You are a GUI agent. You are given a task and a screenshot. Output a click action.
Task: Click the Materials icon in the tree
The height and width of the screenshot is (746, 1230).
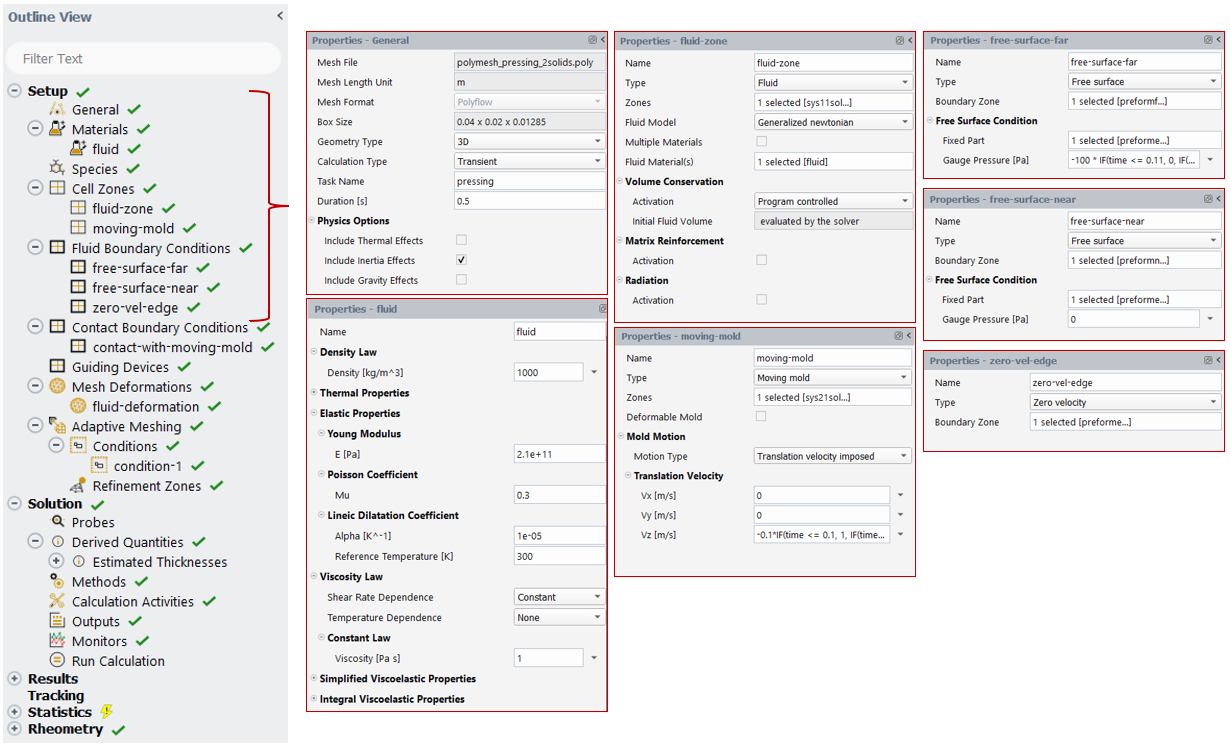(57, 129)
